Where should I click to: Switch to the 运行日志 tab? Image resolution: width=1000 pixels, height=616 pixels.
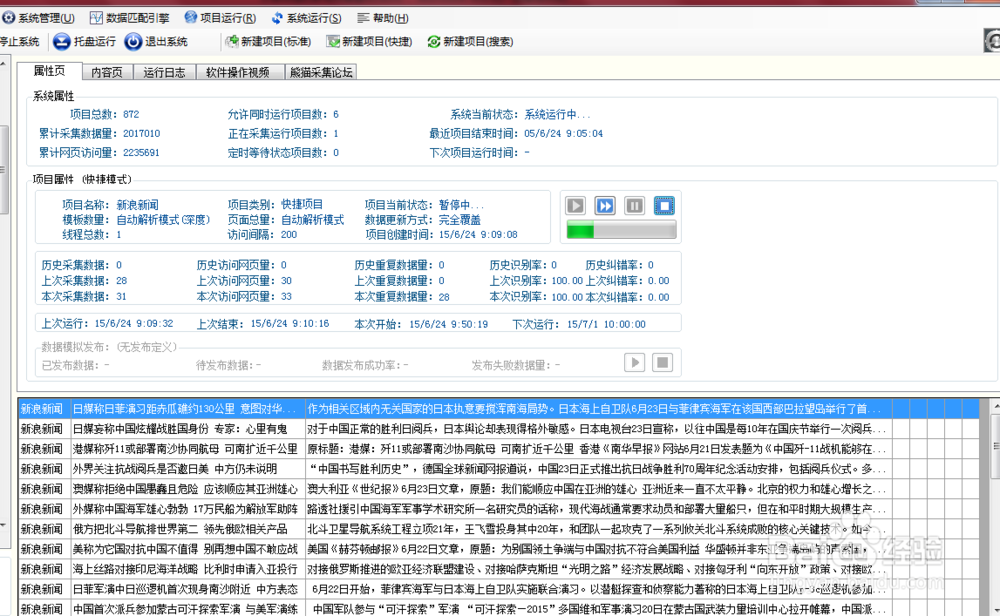pos(163,71)
